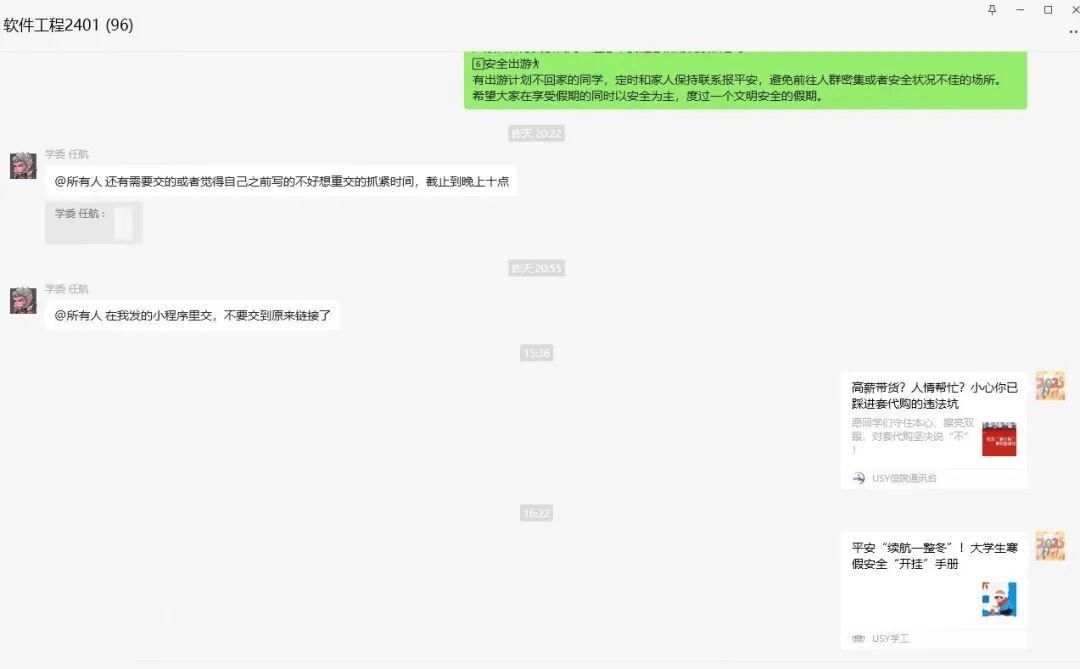Open the USY信院通讯台 source icon
The width and height of the screenshot is (1080, 669).
point(858,477)
